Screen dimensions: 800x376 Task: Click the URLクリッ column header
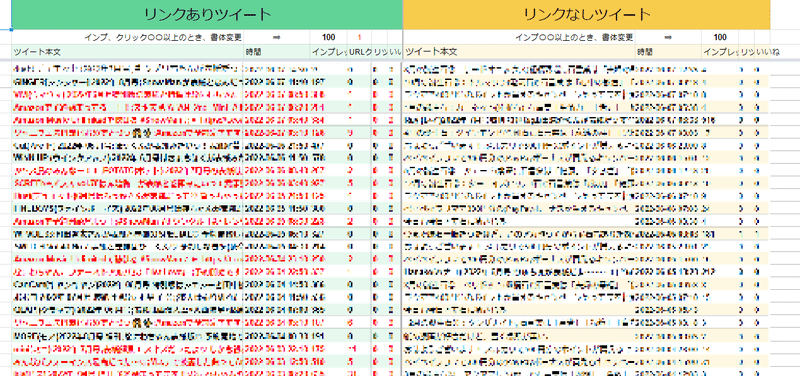point(360,52)
